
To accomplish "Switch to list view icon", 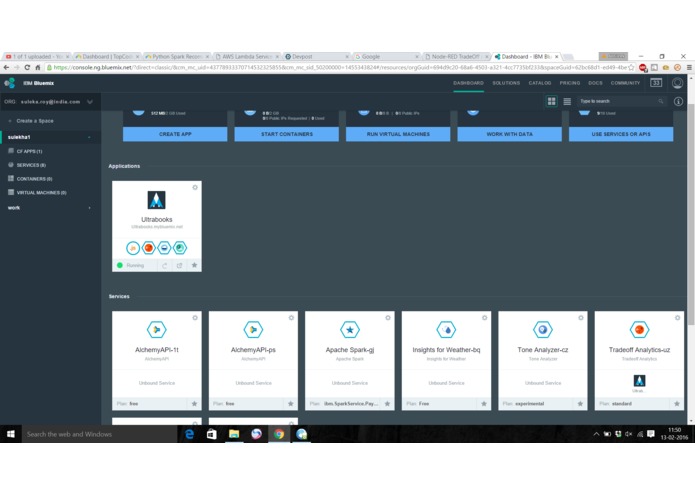I will (567, 101).
